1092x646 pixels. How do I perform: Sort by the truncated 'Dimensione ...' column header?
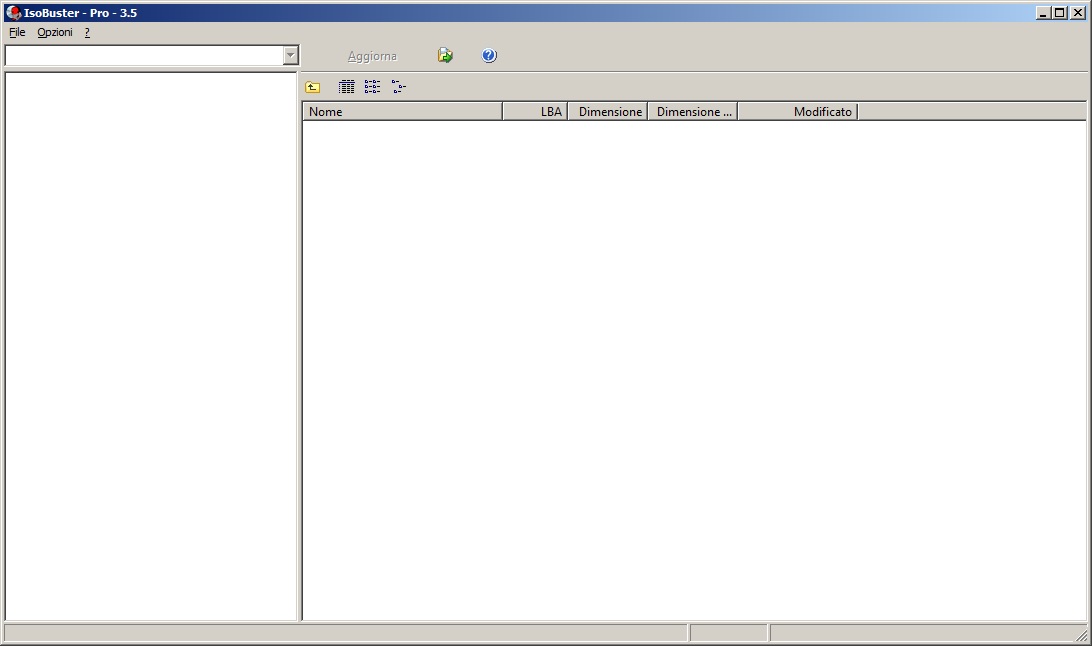pyautogui.click(x=693, y=111)
